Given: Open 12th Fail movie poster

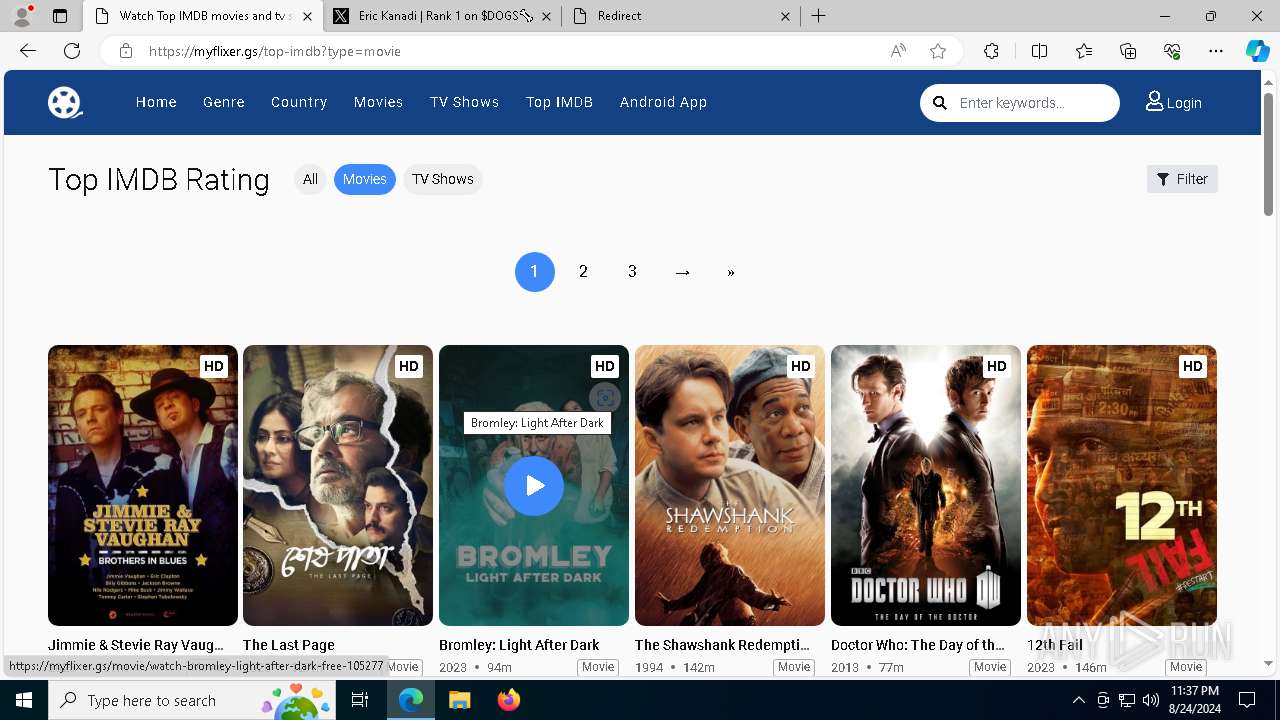Looking at the screenshot, I should 1122,485.
